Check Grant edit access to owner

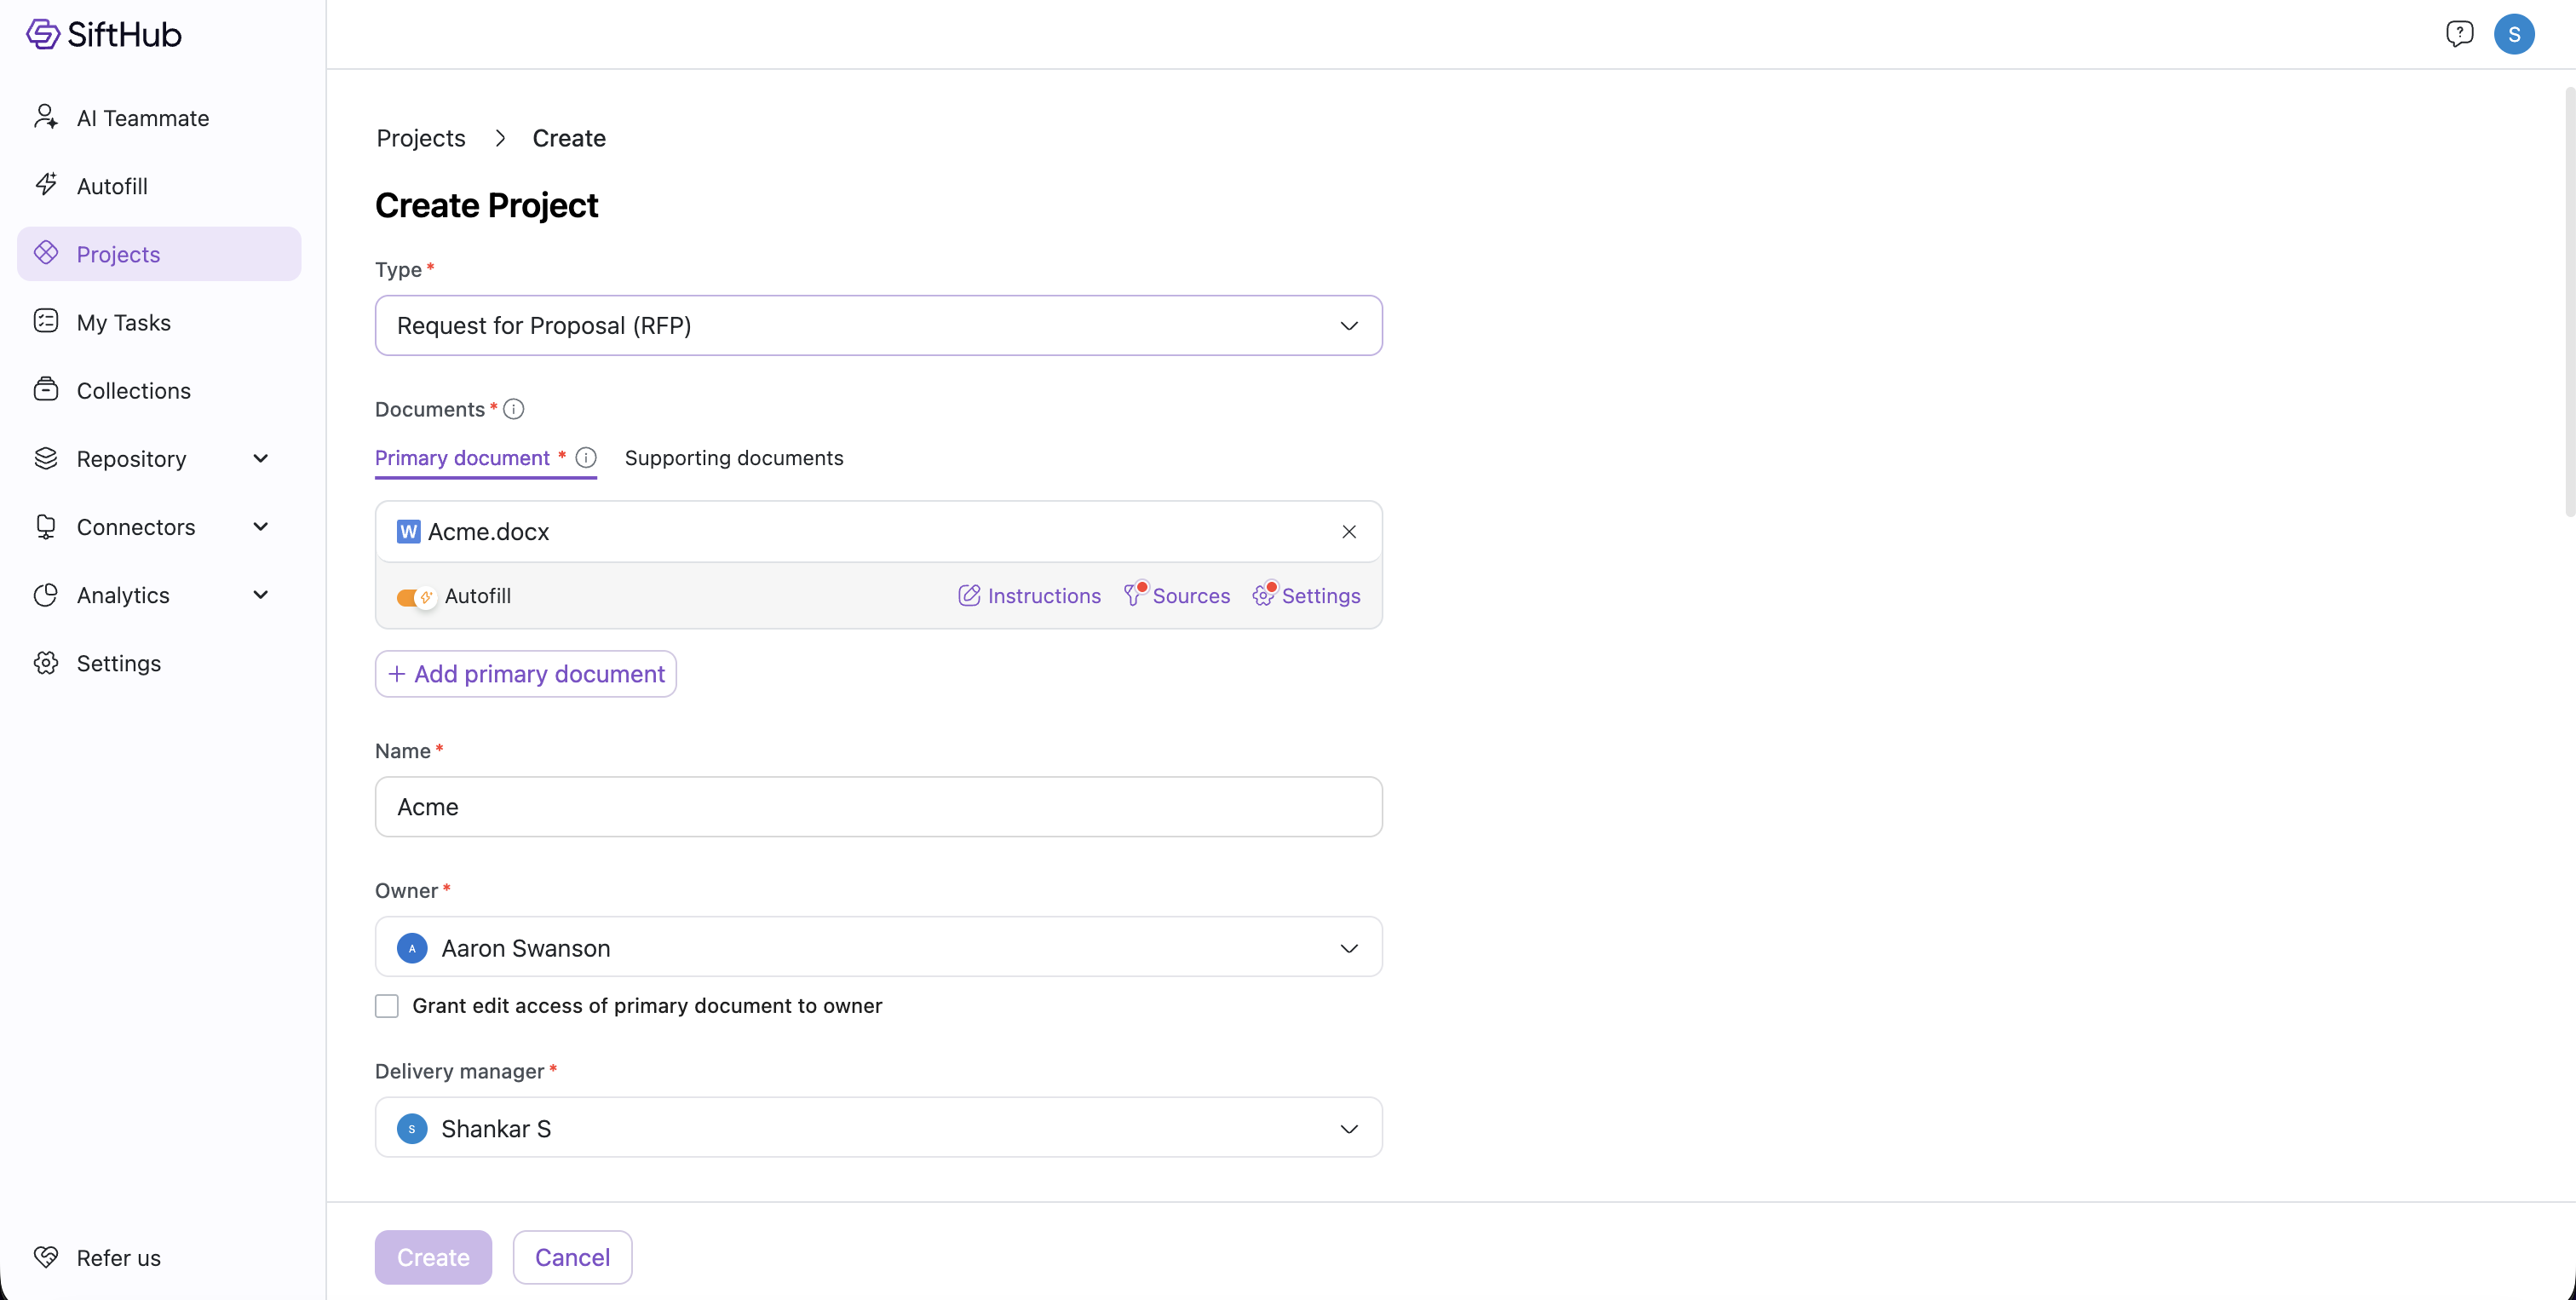point(387,1006)
